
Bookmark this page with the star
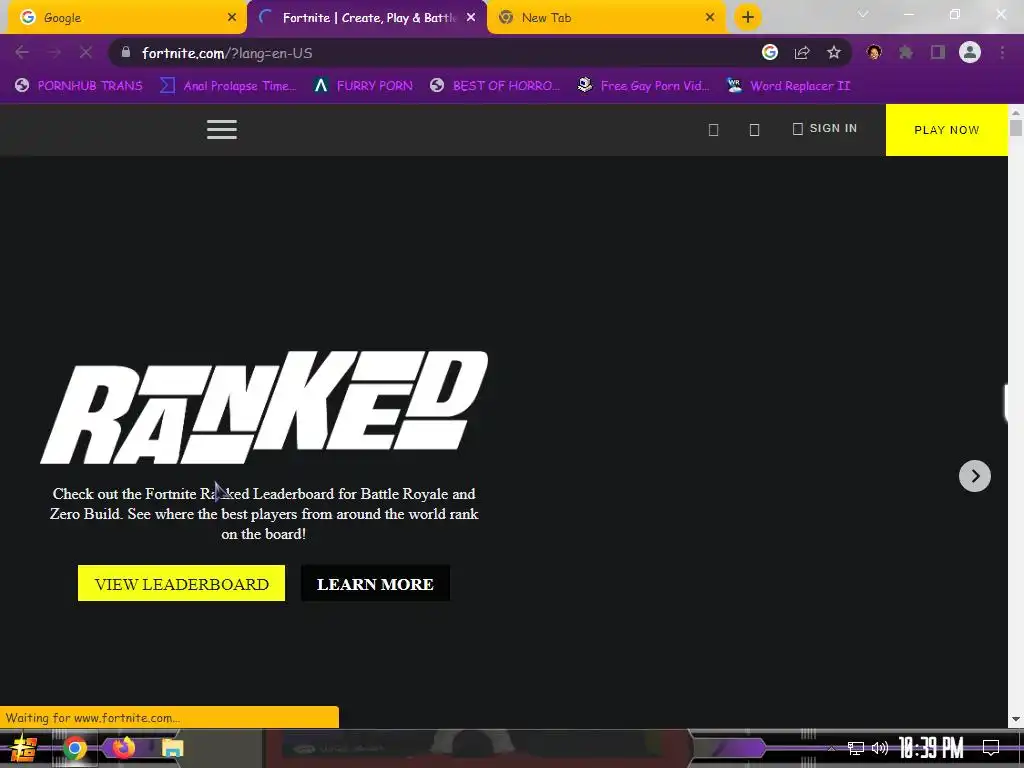tap(834, 53)
